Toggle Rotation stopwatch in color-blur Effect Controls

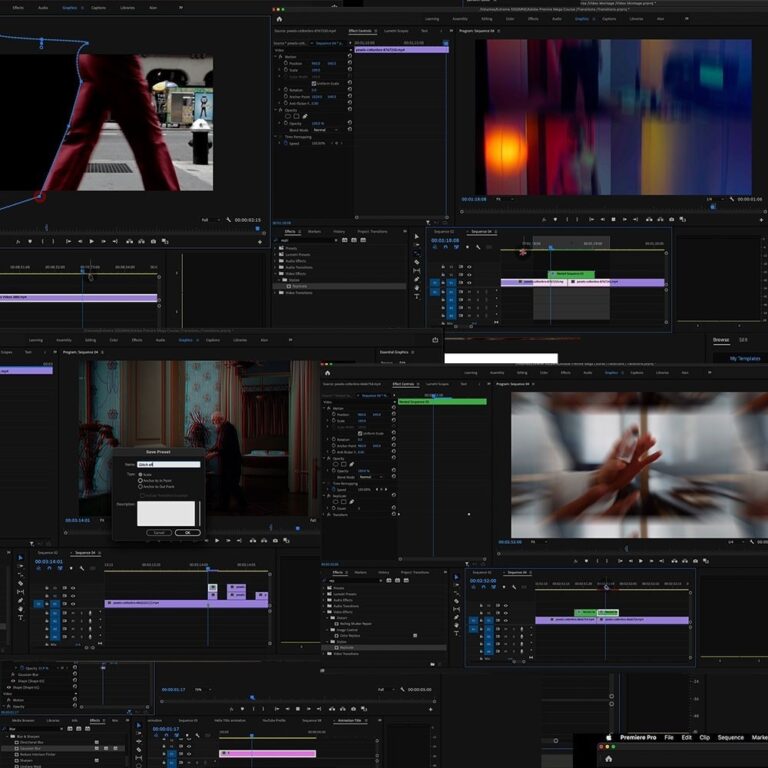coord(286,90)
